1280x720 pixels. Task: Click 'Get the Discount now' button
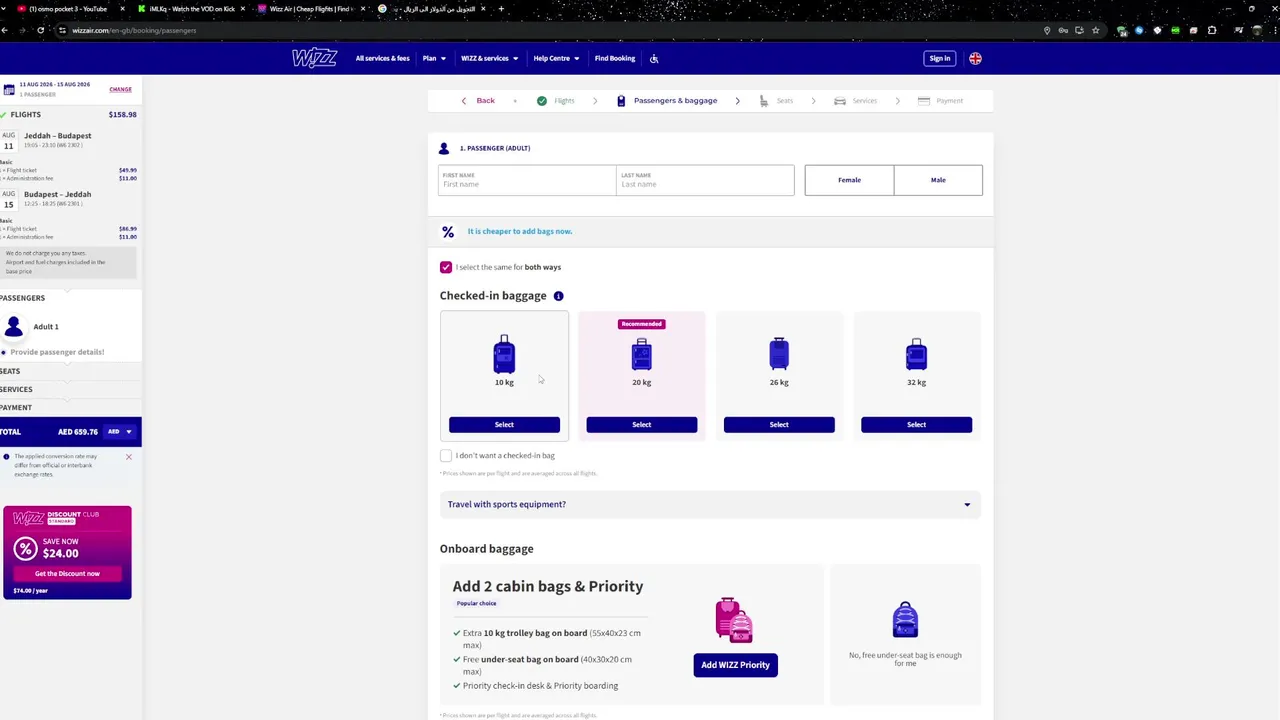coord(67,574)
